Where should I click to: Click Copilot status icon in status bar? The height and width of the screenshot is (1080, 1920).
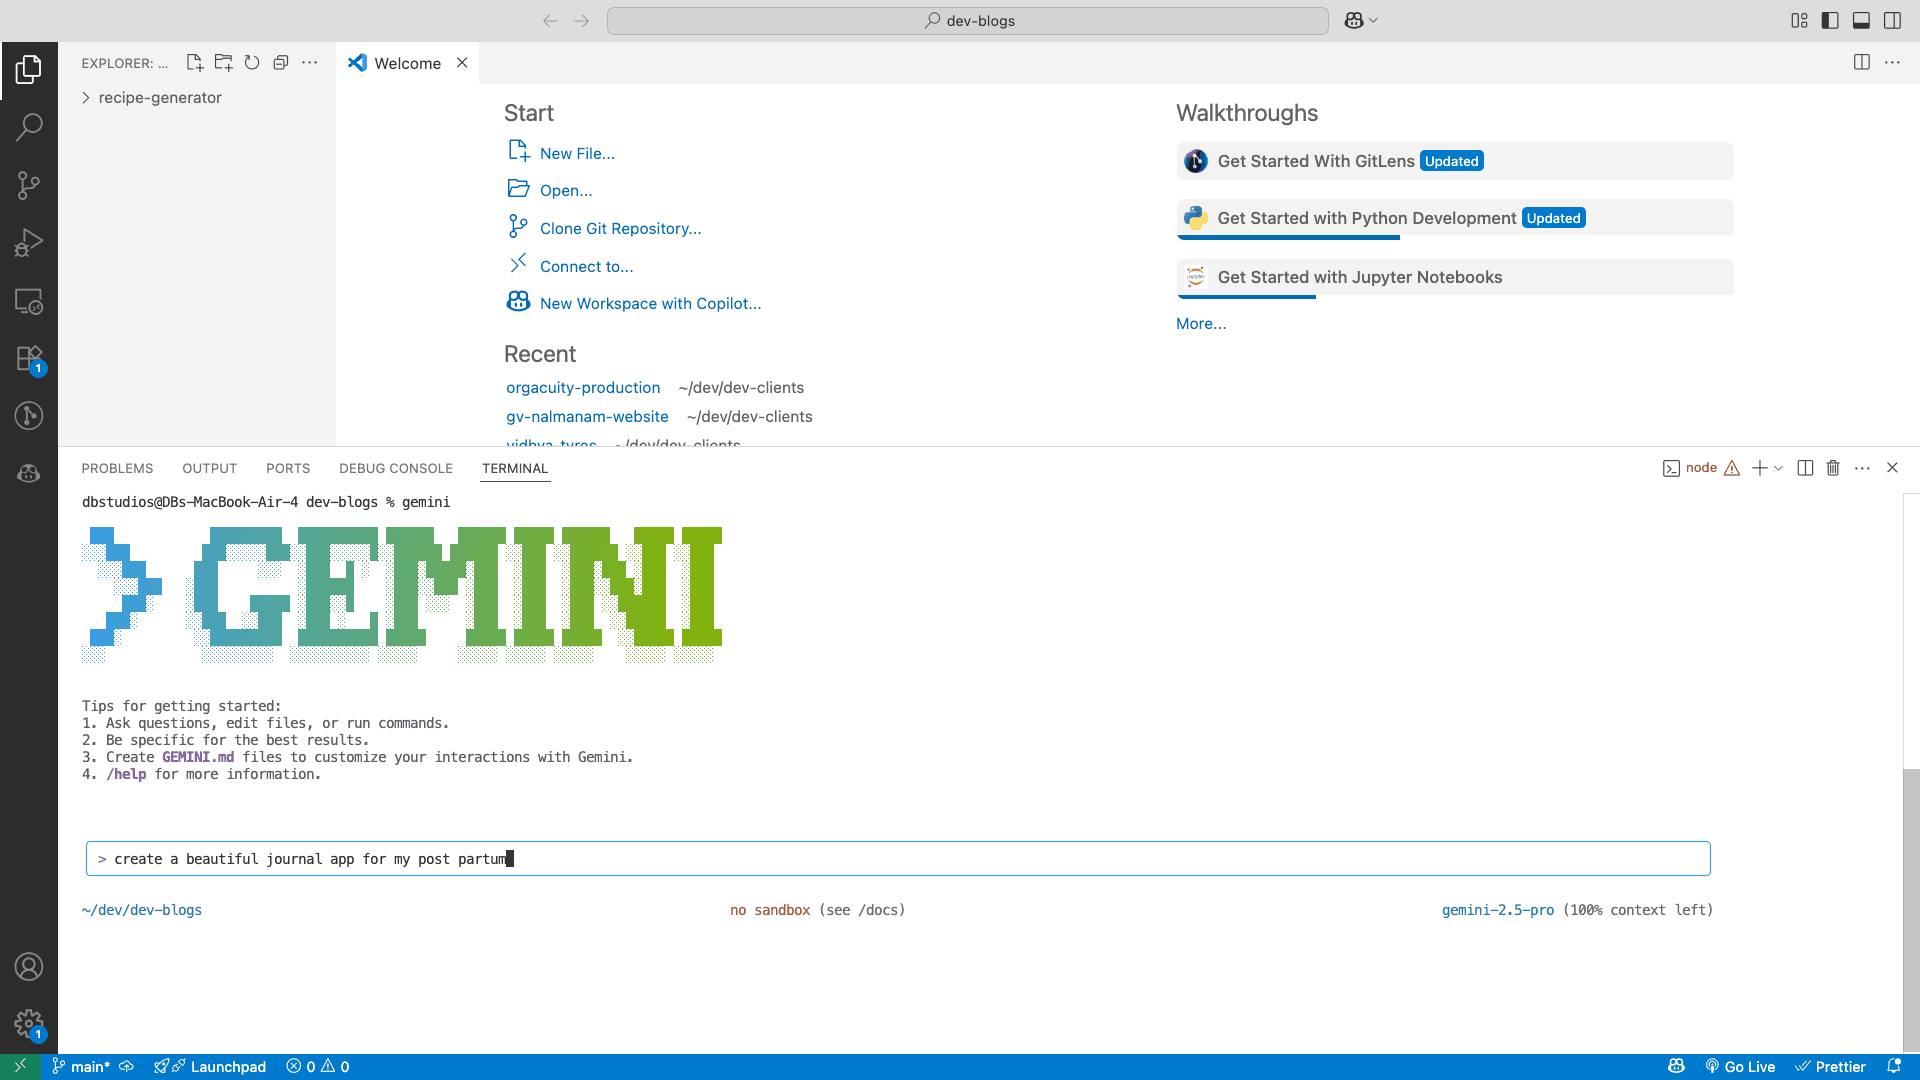coord(1677,1067)
